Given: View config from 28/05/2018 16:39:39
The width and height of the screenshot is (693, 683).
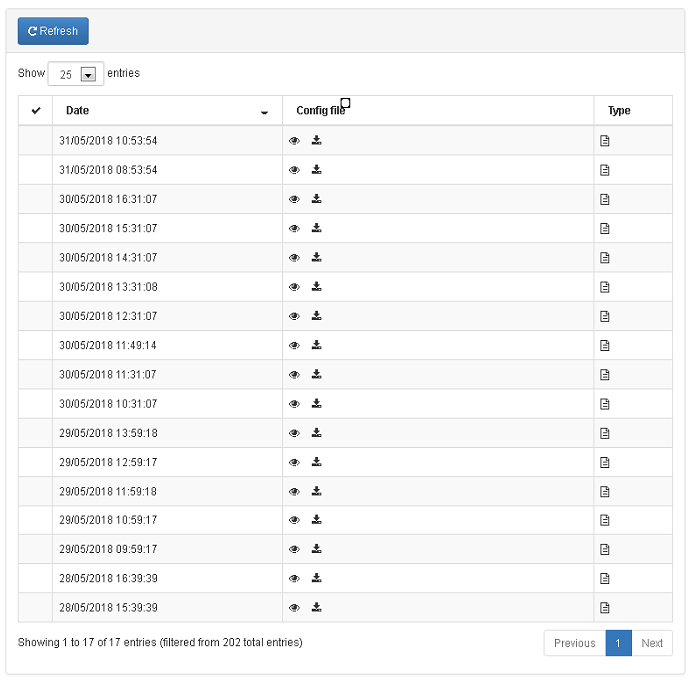Looking at the screenshot, I should coord(294,578).
